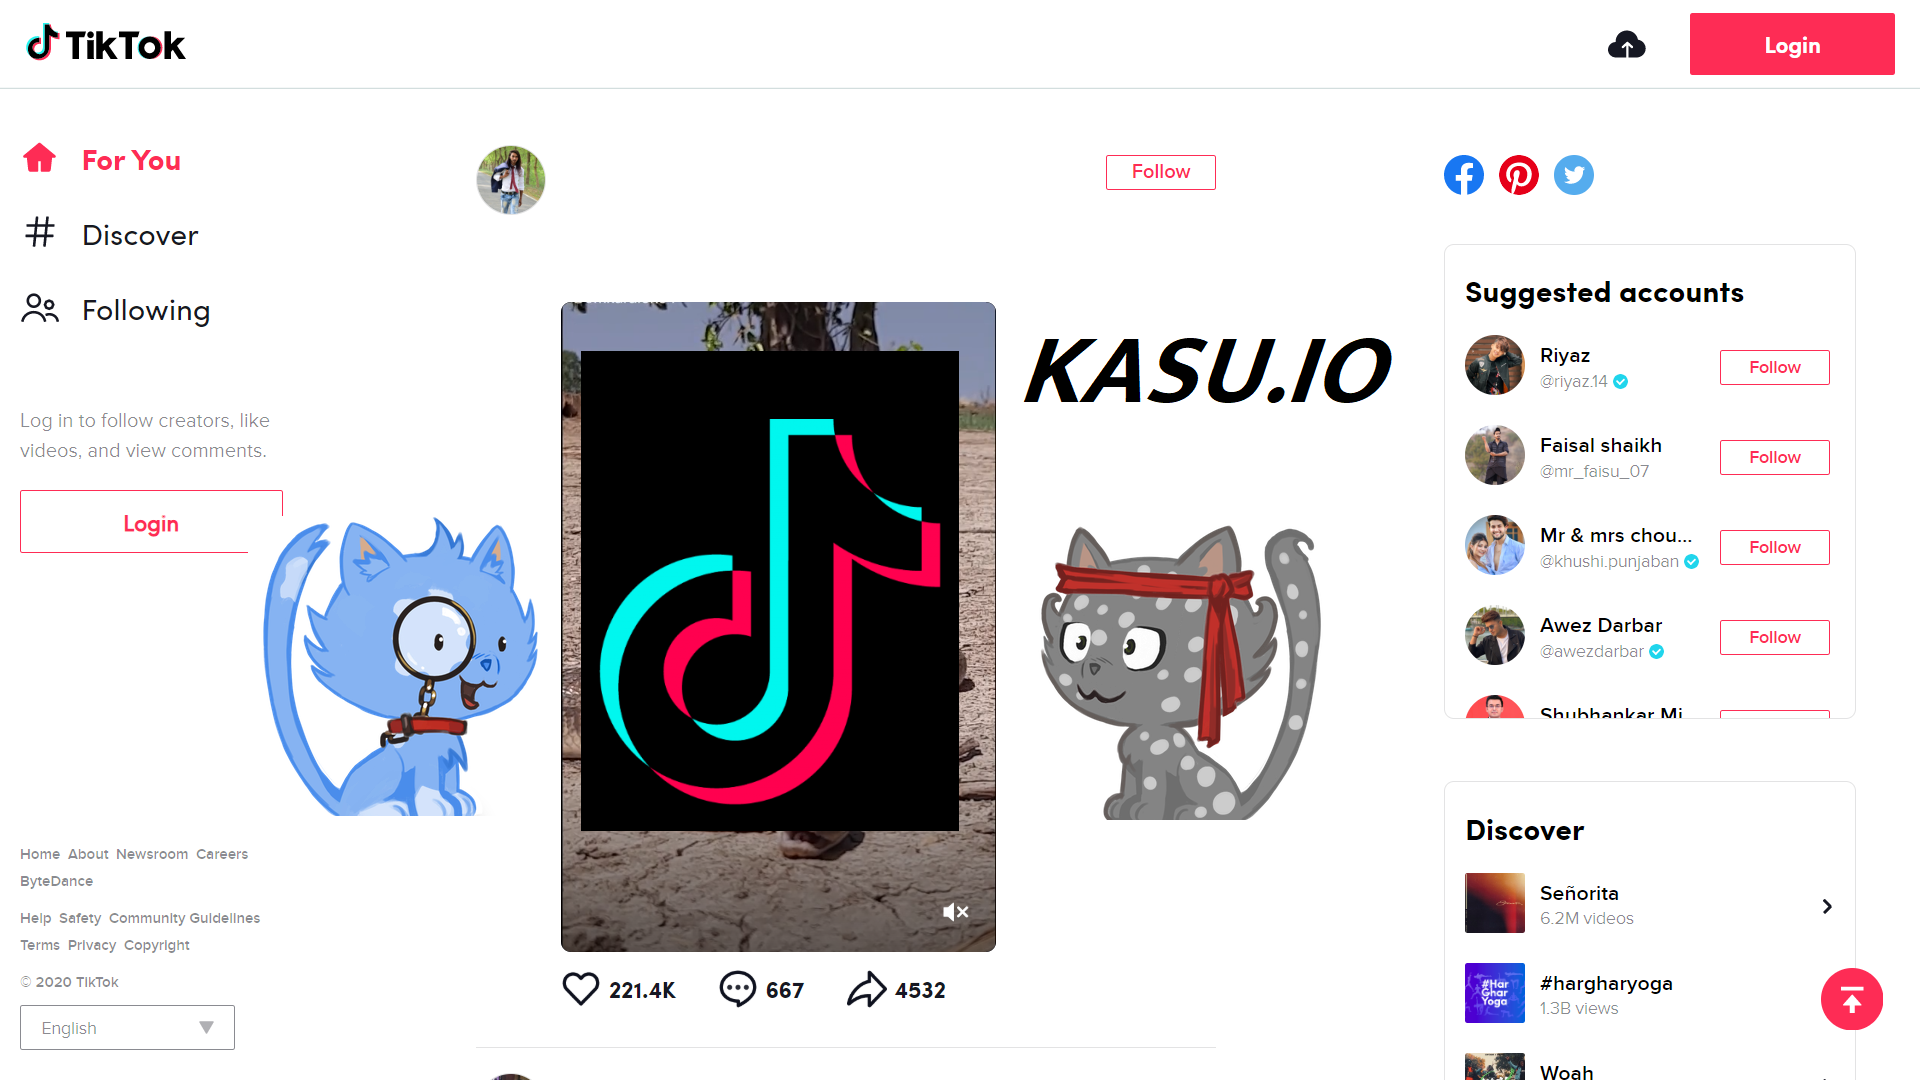1920x1080 pixels.
Task: Click the share arrow showing 4532
Action: [867, 989]
